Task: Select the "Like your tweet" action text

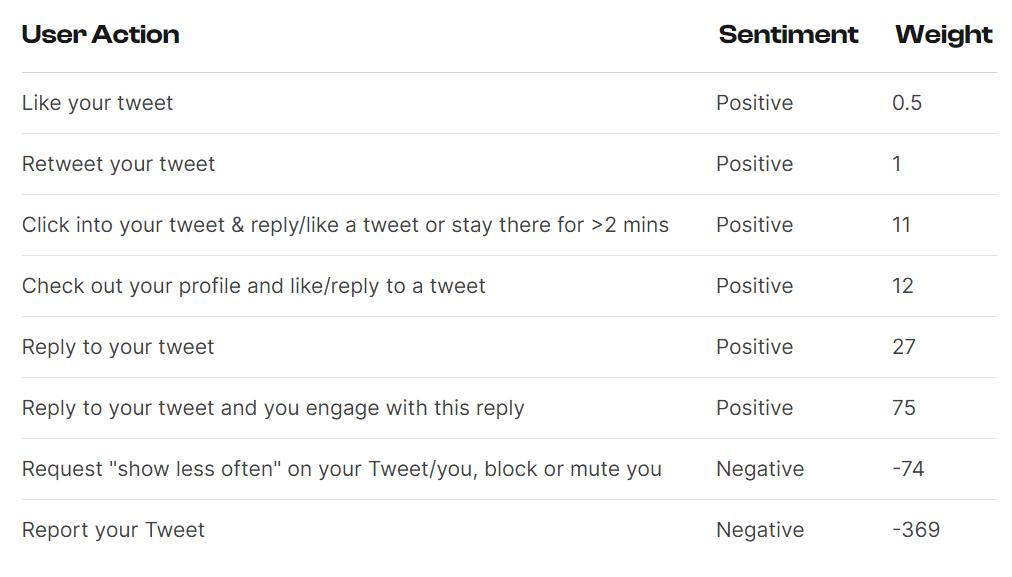Action: tap(97, 103)
